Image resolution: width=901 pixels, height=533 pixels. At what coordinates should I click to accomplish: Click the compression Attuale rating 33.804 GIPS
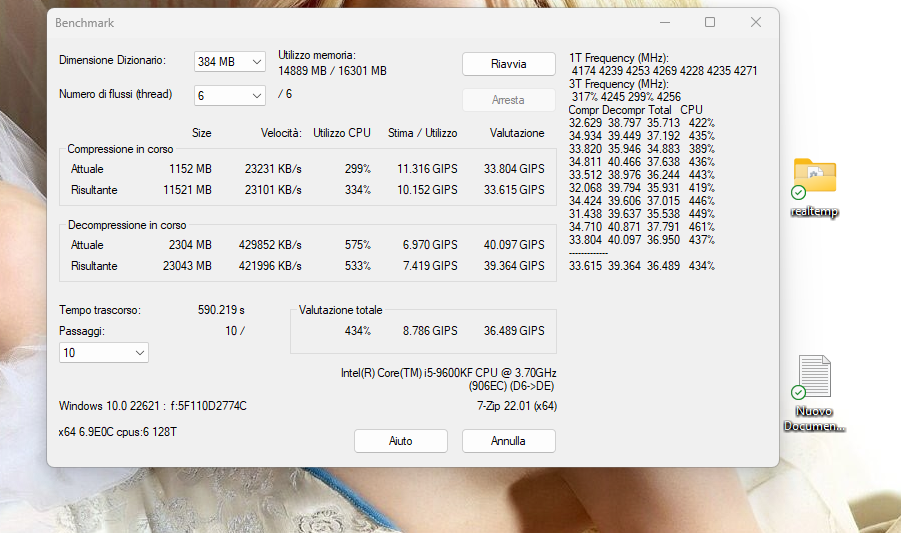(x=514, y=169)
